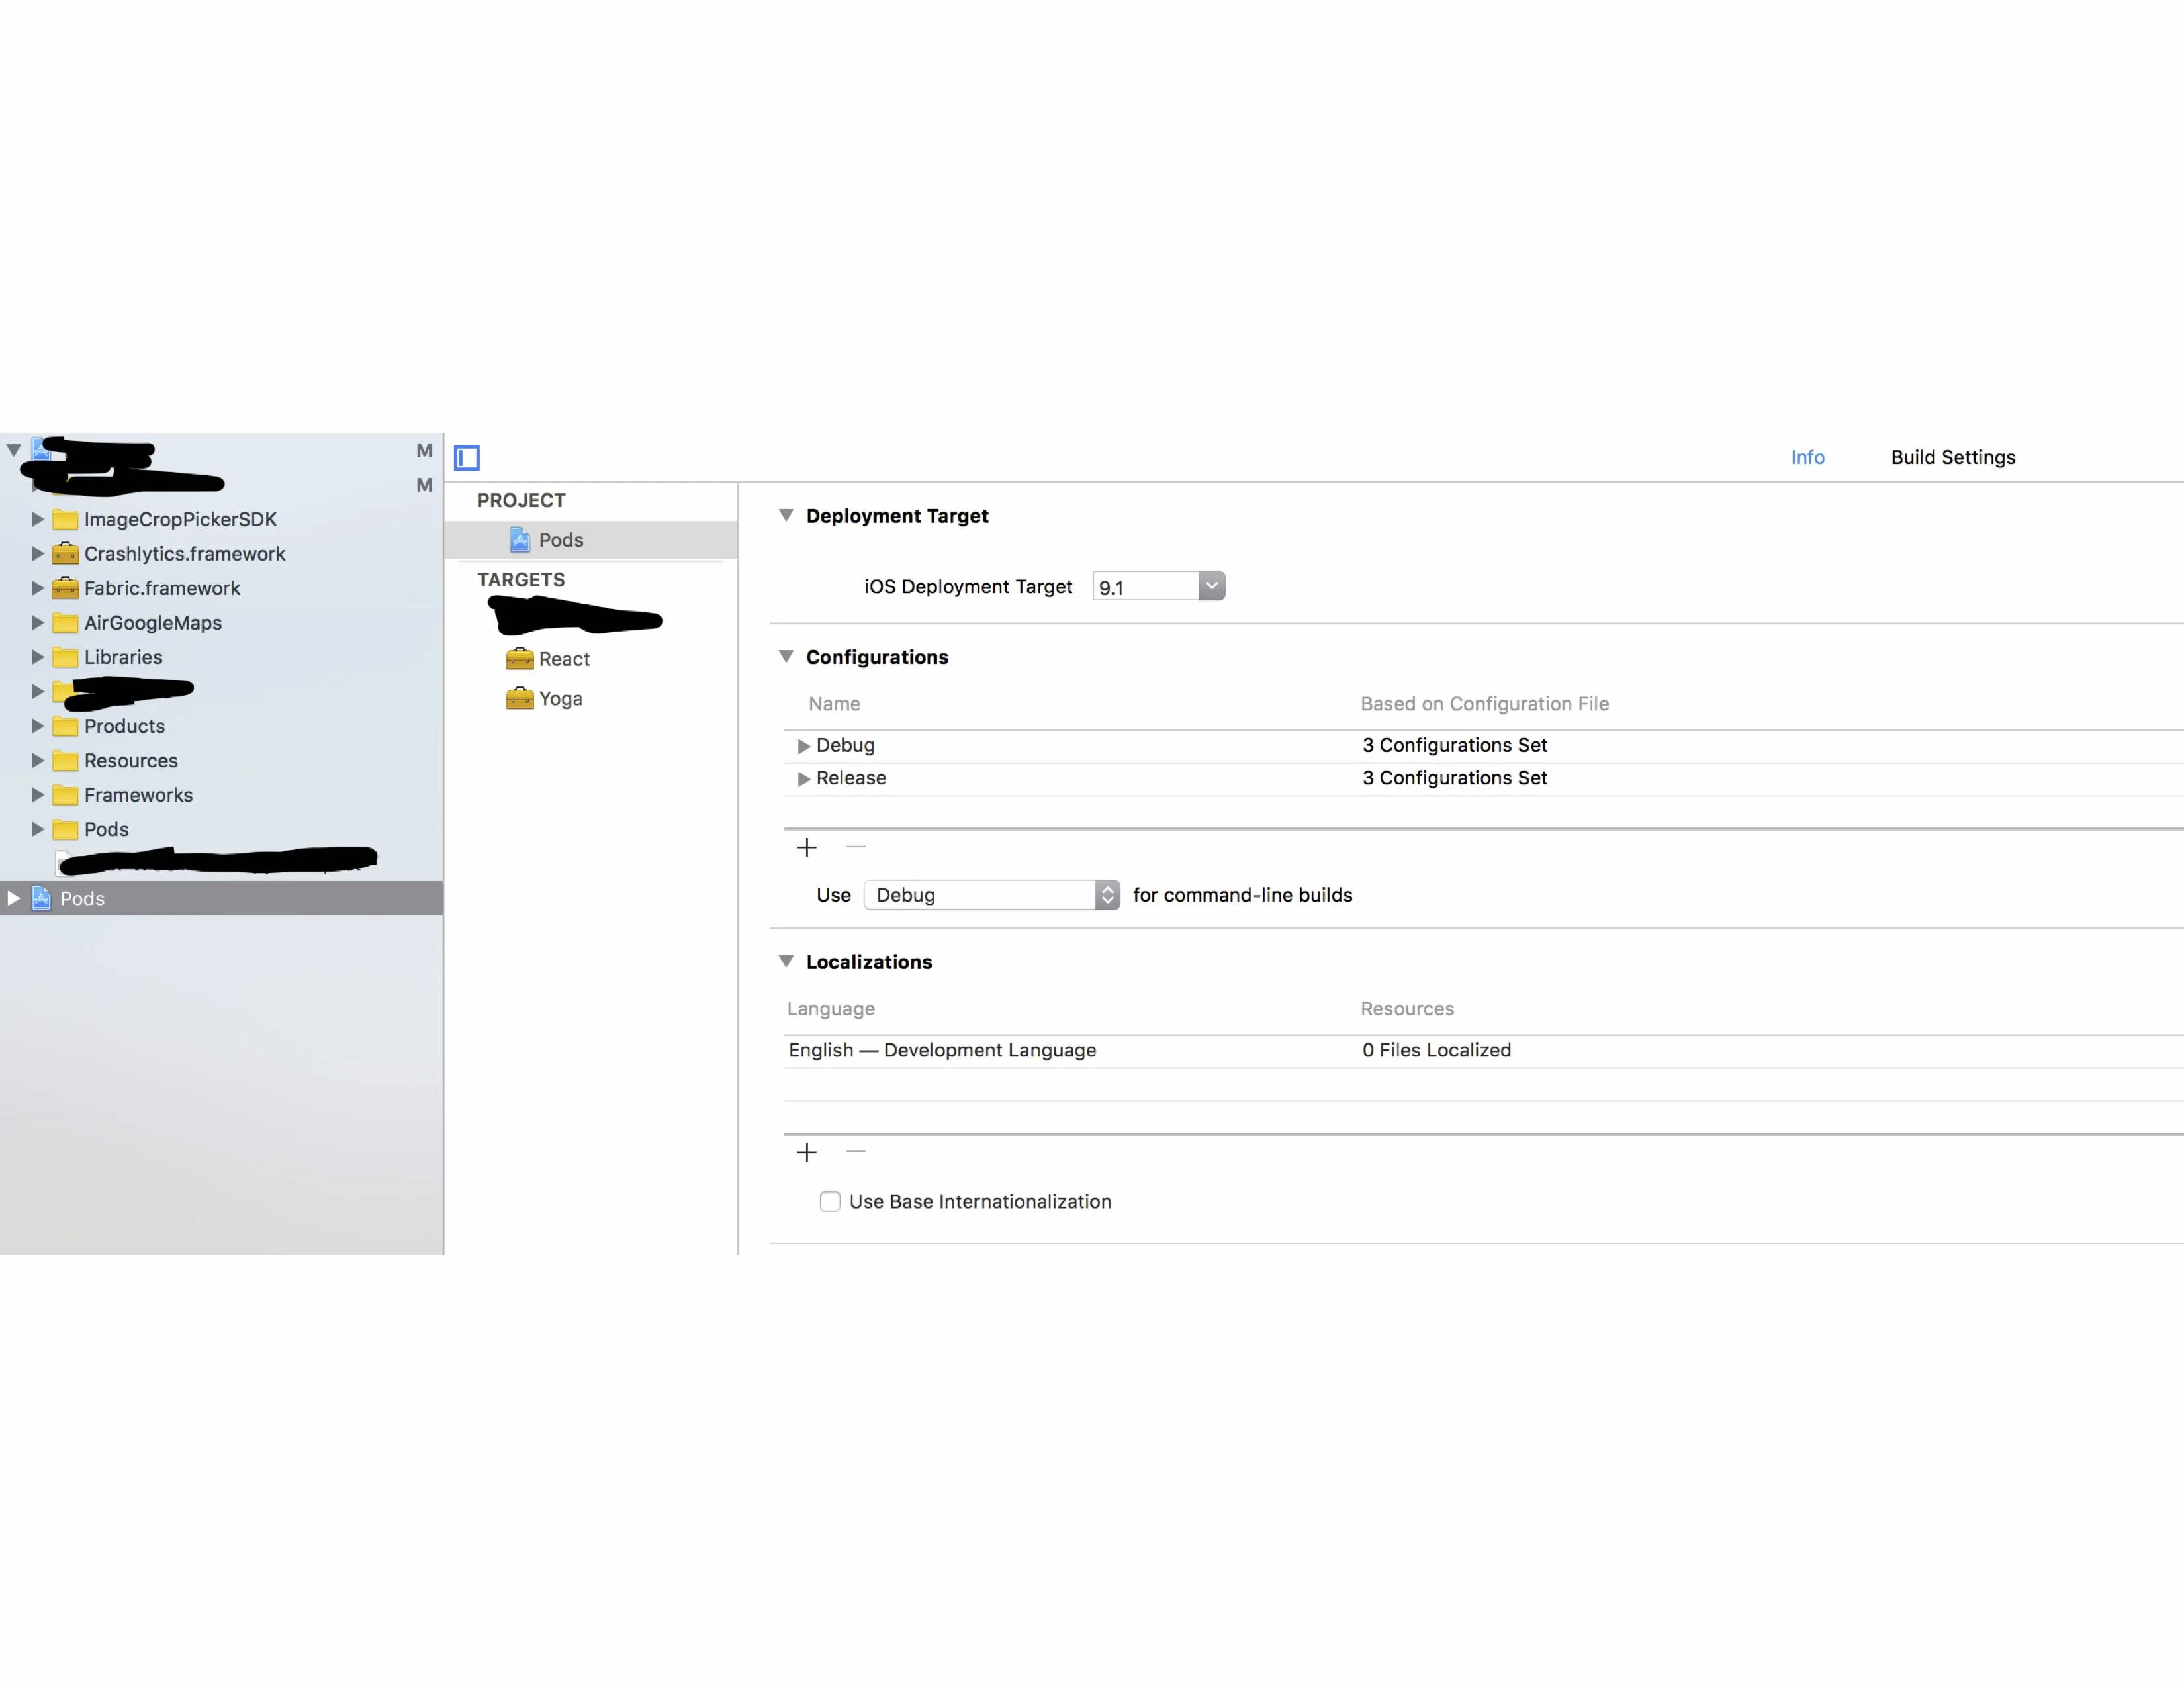The image size is (2184, 1688).
Task: Enable Use Base Internationalization checkbox
Action: (830, 1202)
